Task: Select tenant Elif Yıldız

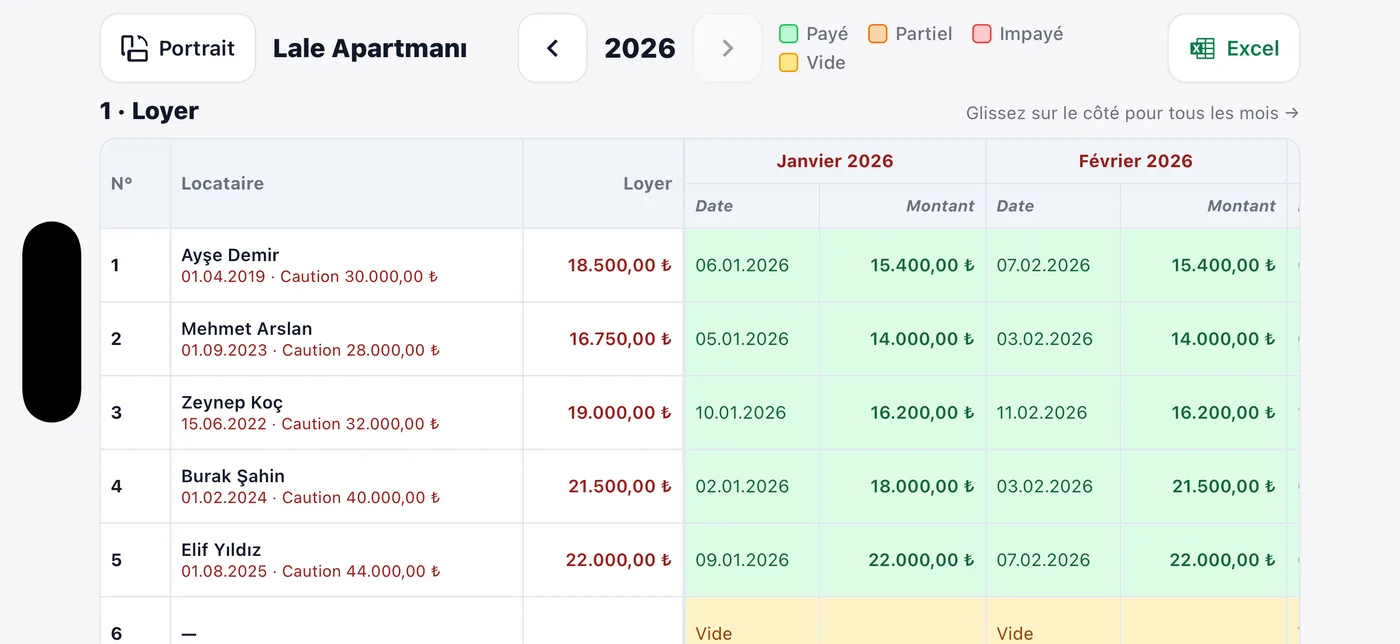Action: click(221, 550)
